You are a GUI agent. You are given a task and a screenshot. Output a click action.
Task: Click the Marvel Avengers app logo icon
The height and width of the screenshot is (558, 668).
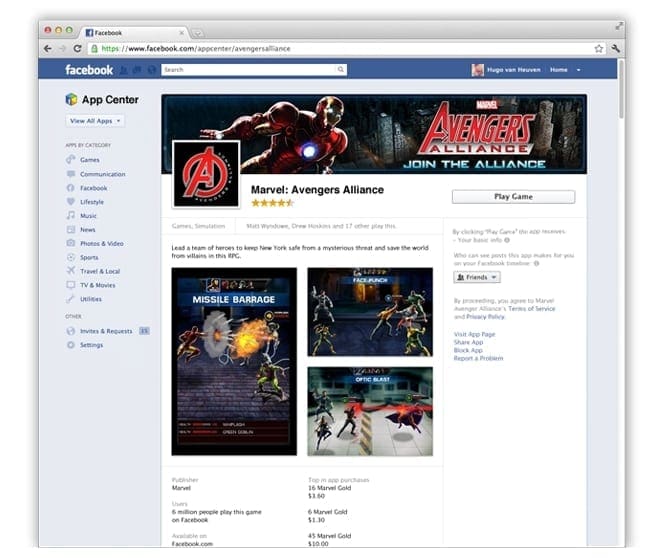[206, 175]
